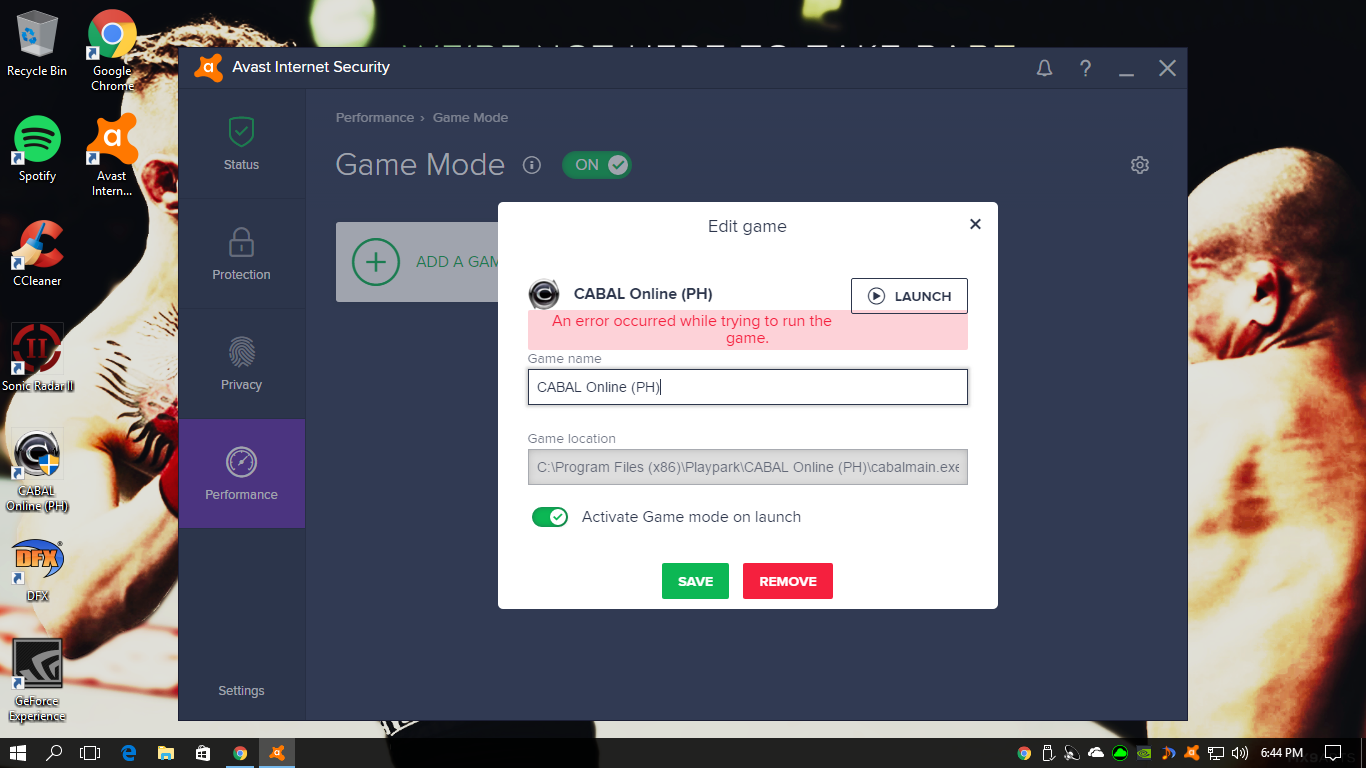Launch Microsoft Edge from the taskbar
The height and width of the screenshot is (768, 1366).
point(129,753)
